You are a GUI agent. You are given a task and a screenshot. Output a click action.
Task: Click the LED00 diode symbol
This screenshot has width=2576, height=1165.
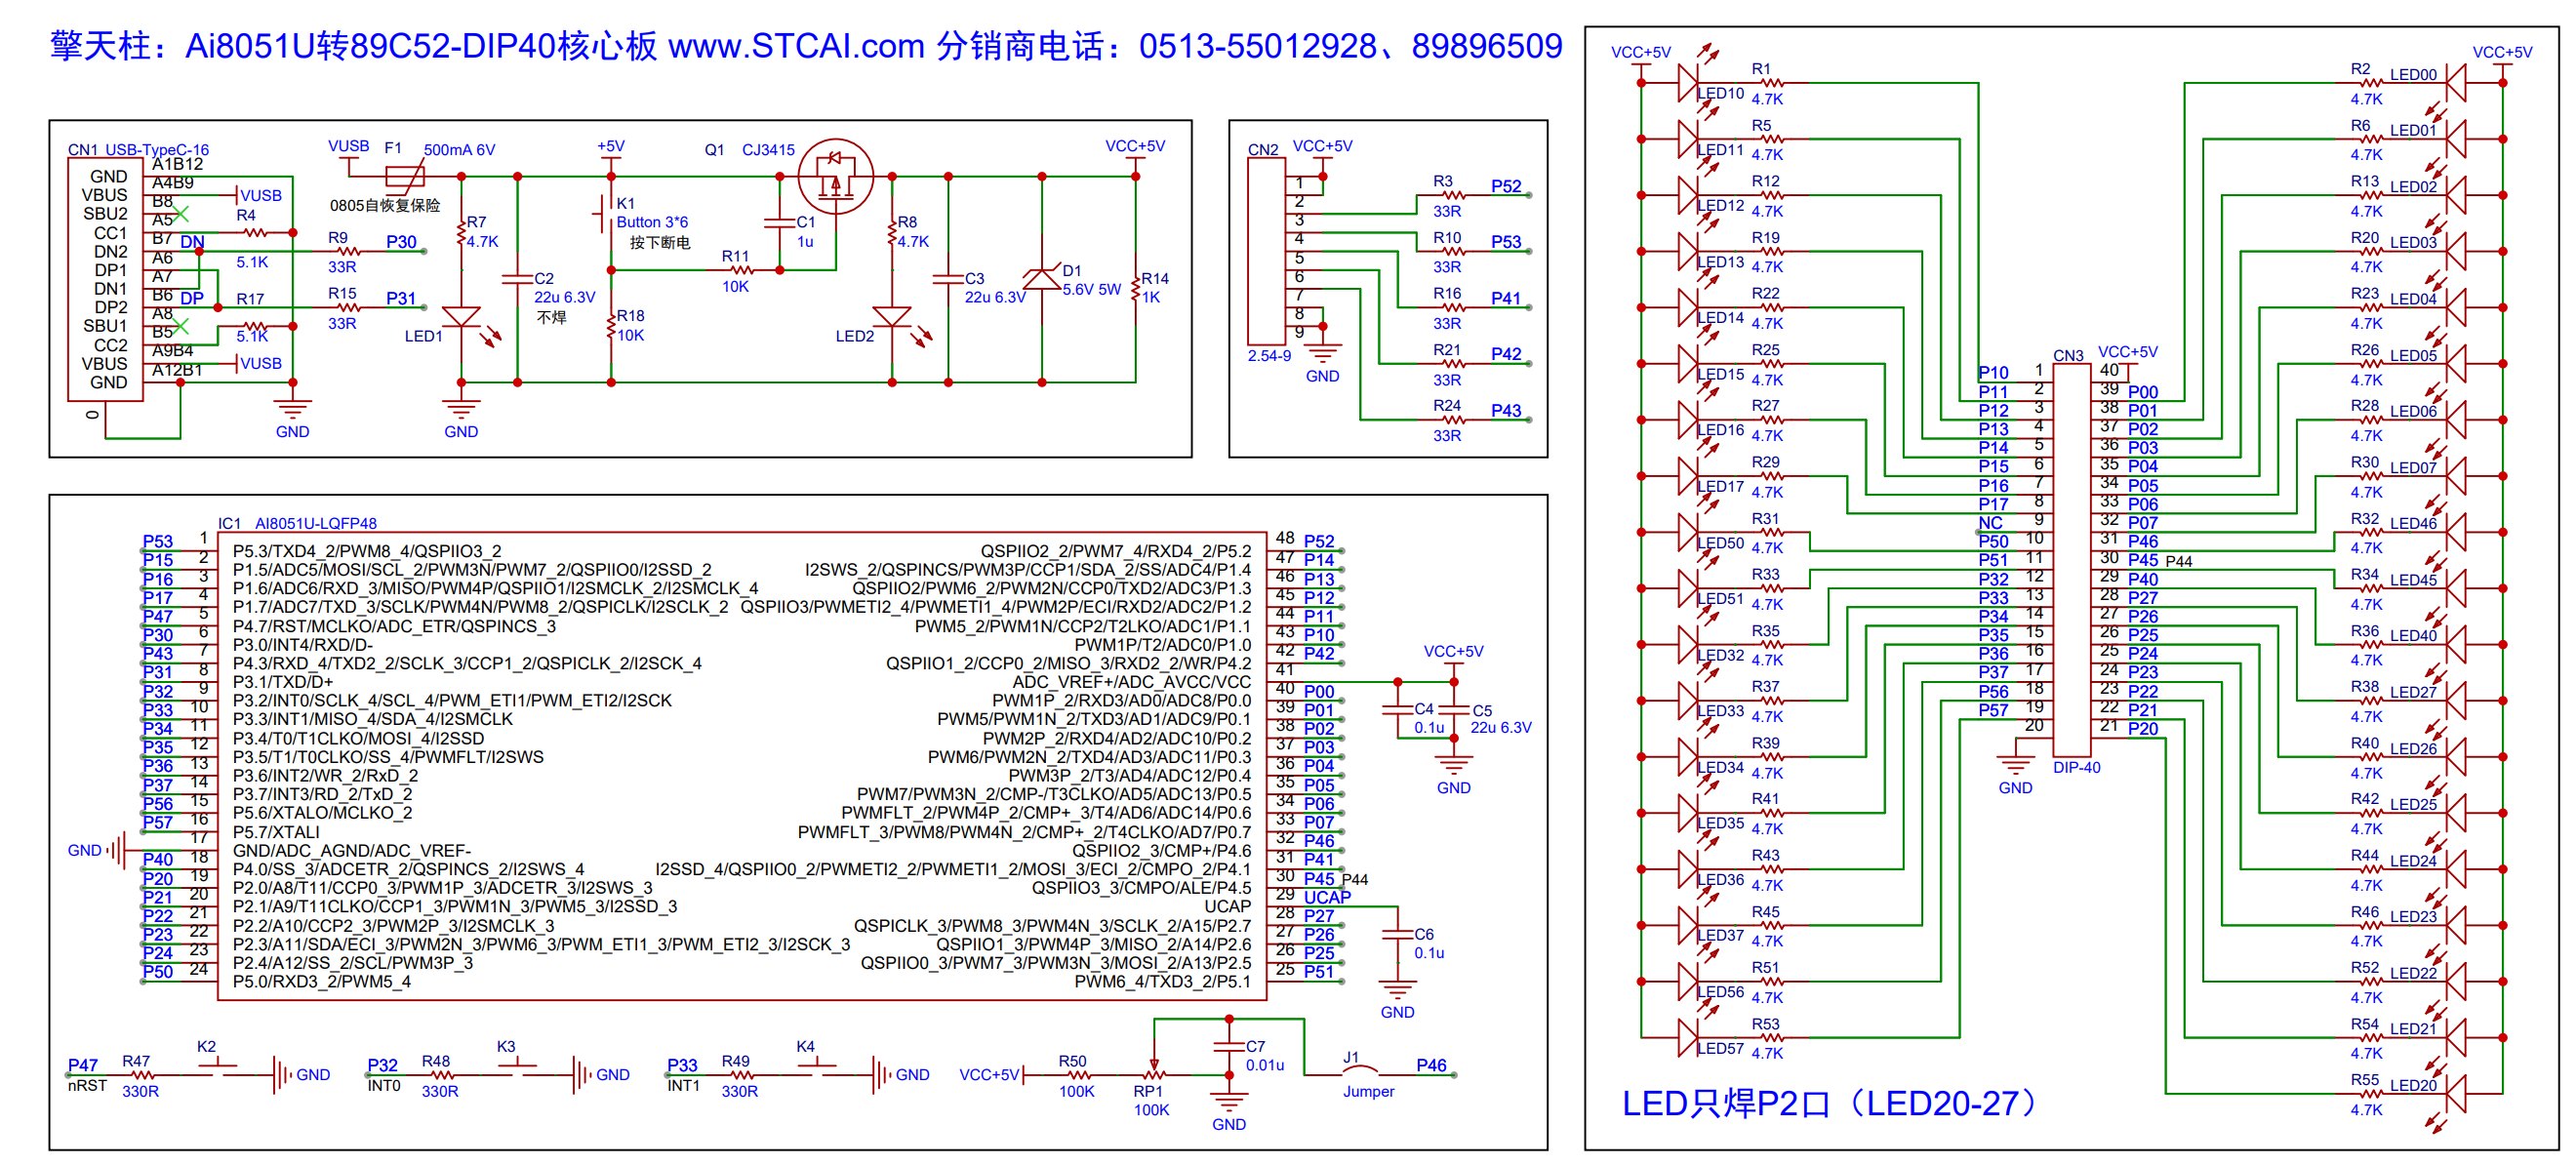pyautogui.click(x=2455, y=82)
